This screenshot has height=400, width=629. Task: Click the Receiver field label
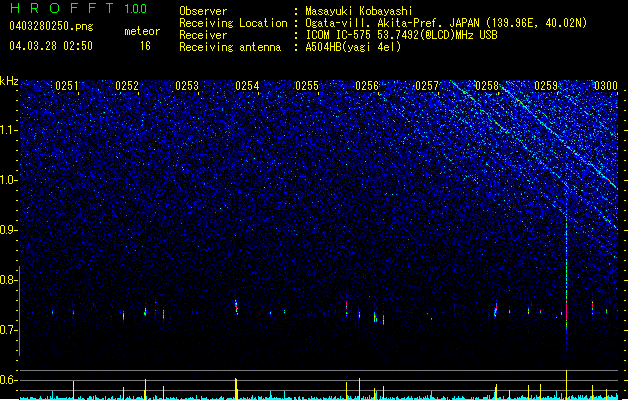click(x=203, y=35)
